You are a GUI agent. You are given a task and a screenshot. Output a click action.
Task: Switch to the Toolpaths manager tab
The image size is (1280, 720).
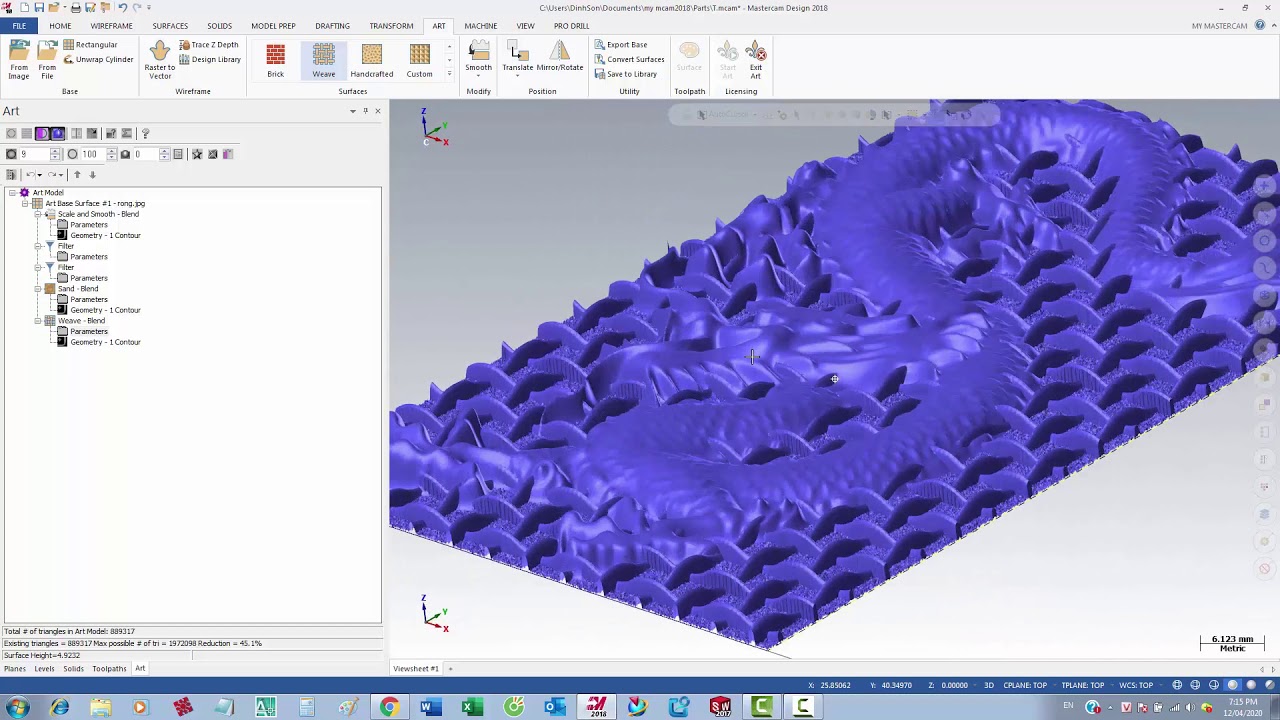(109, 668)
